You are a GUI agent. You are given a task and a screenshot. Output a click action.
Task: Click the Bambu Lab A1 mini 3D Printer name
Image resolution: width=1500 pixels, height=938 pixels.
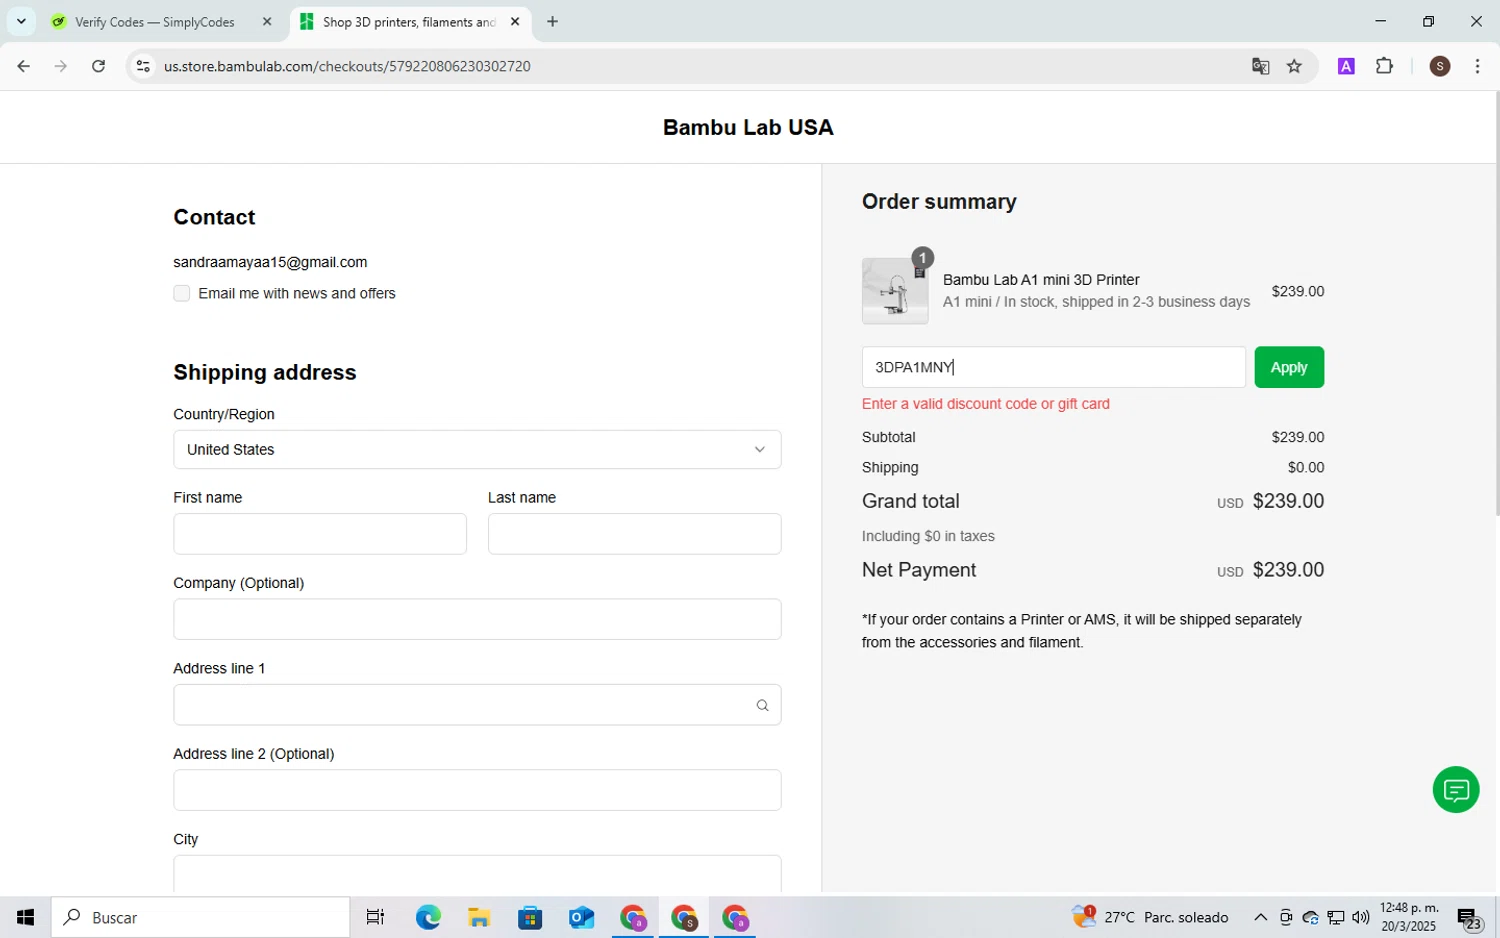[1041, 280]
